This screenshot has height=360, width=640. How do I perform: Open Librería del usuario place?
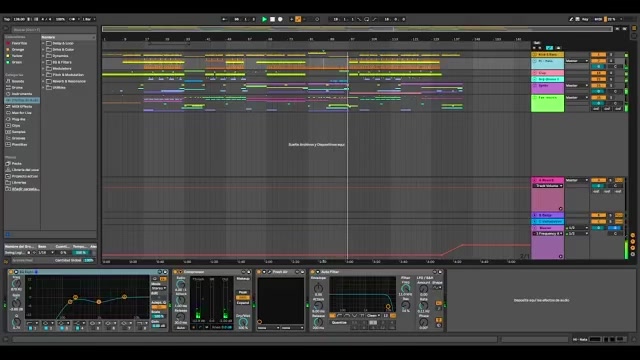point(24,170)
